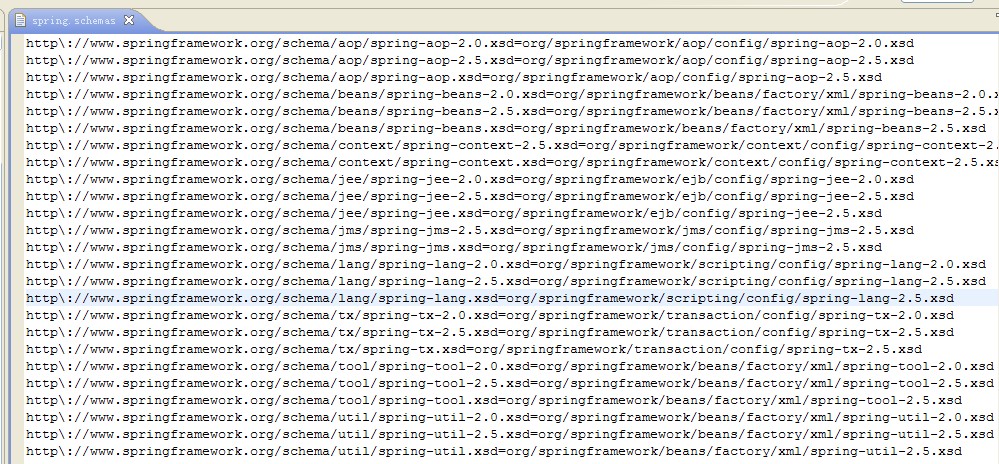Click the line keyed schema/lang/spring-lang-2.5.xsd
999x464 pixels.
pyautogui.click(x=506, y=281)
